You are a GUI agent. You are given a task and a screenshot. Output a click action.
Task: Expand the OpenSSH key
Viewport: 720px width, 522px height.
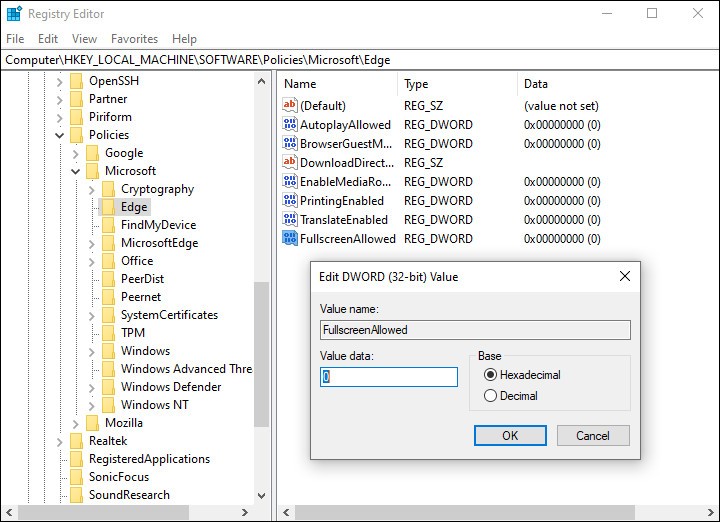60,82
